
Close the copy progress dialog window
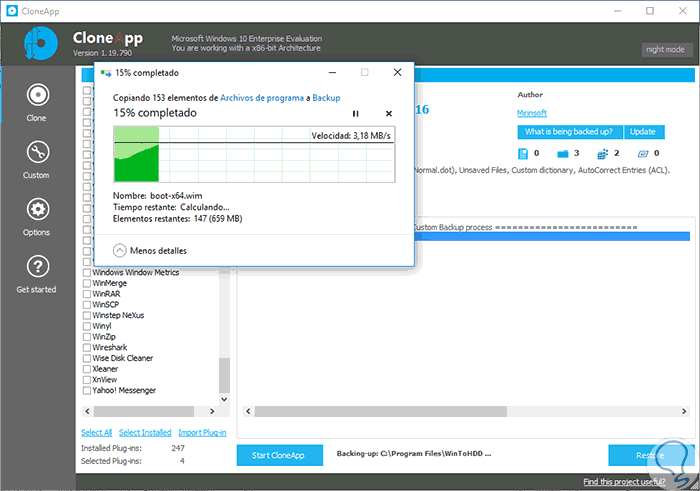pyautogui.click(x=397, y=72)
